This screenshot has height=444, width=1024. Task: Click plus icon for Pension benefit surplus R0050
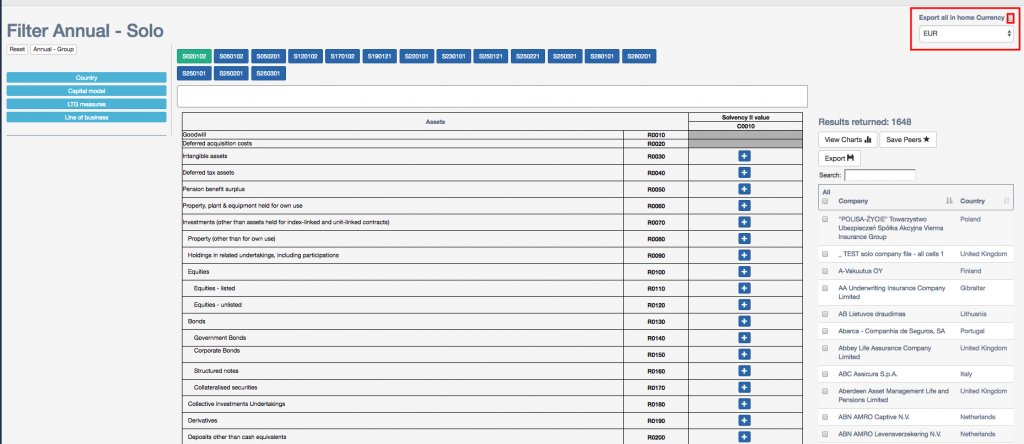743,189
